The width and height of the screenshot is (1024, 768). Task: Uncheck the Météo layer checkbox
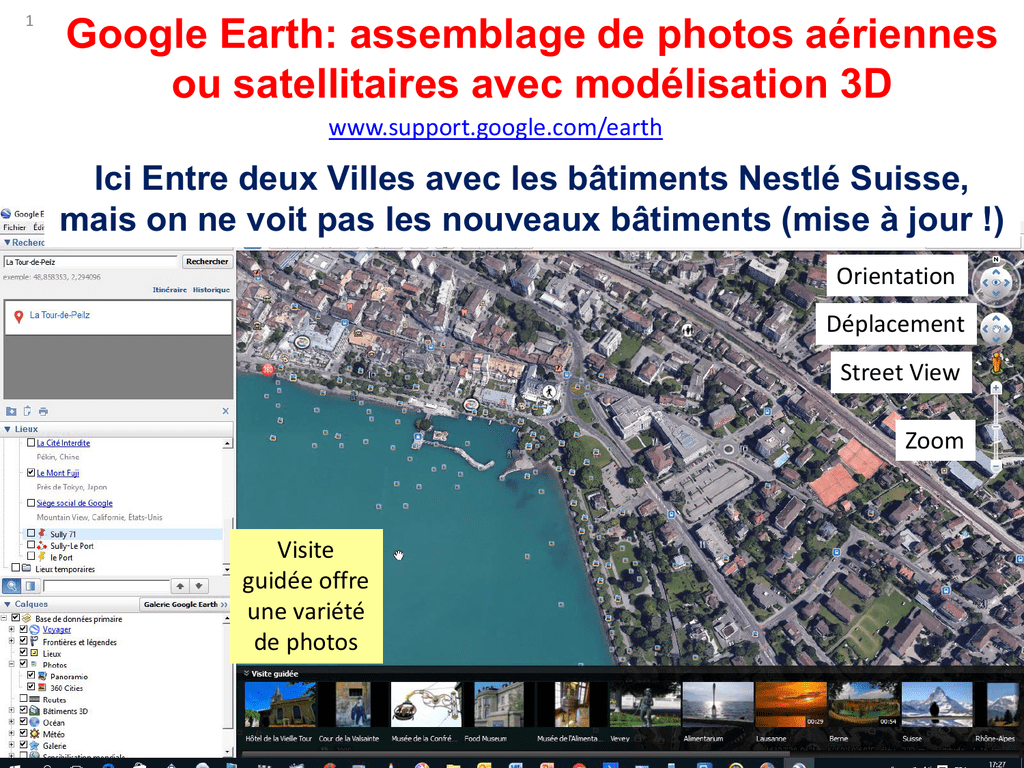[24, 733]
